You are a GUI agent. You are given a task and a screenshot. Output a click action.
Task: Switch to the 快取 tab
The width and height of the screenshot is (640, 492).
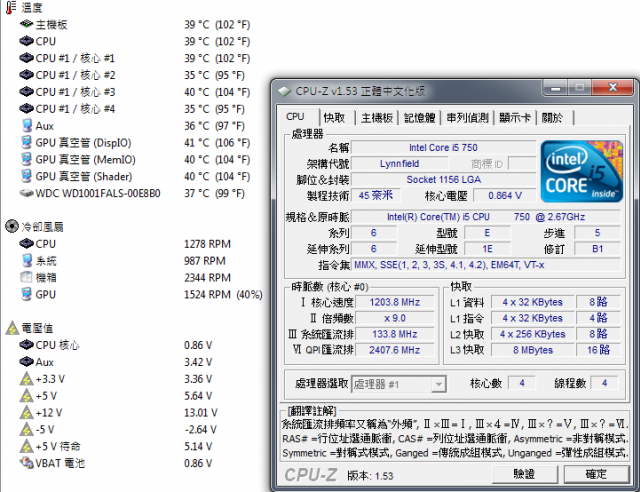pos(334,118)
